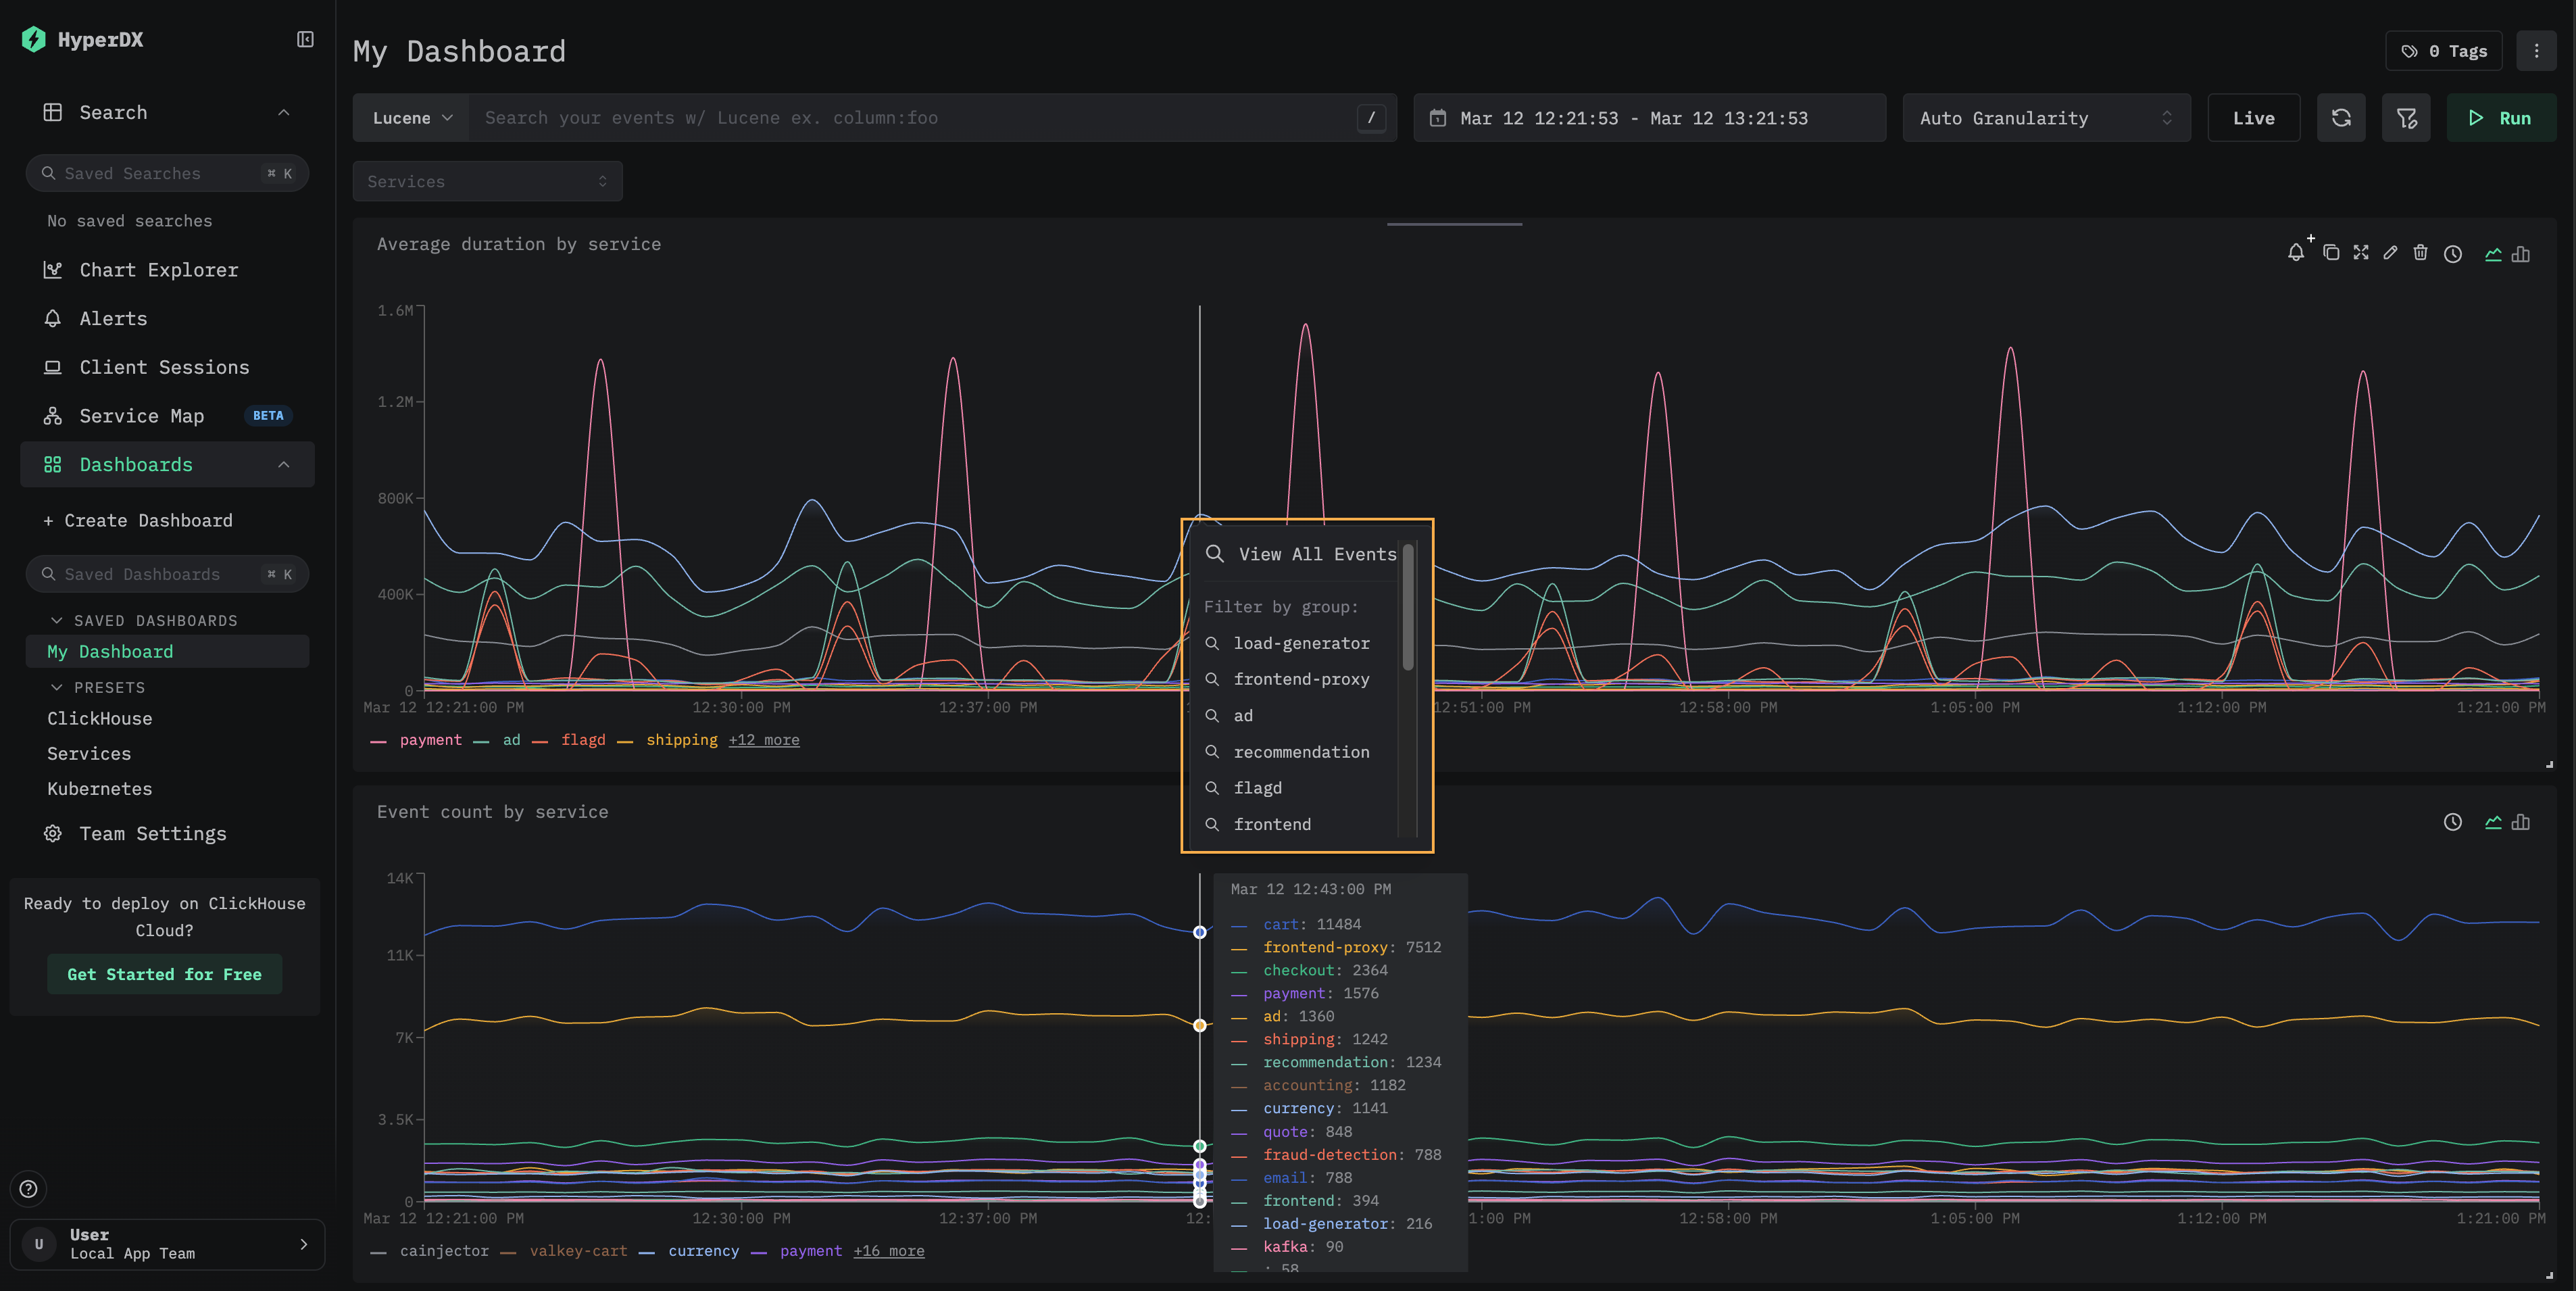The image size is (2576, 1291).
Task: Open the Auto Granularity dropdown
Action: [2045, 118]
